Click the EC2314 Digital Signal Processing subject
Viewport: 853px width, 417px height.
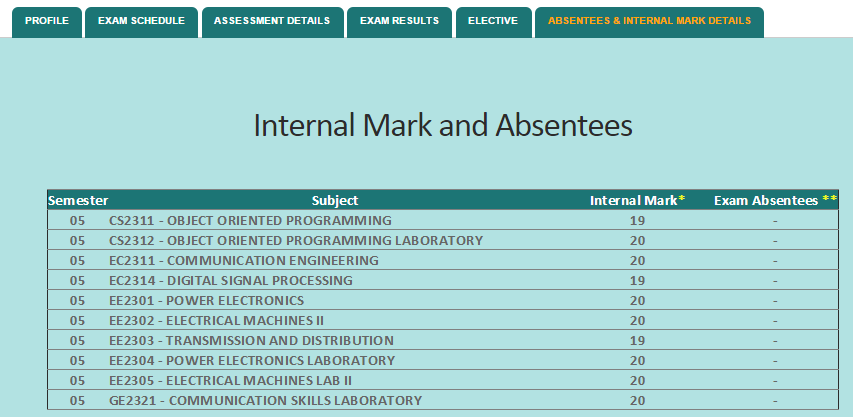pos(231,281)
